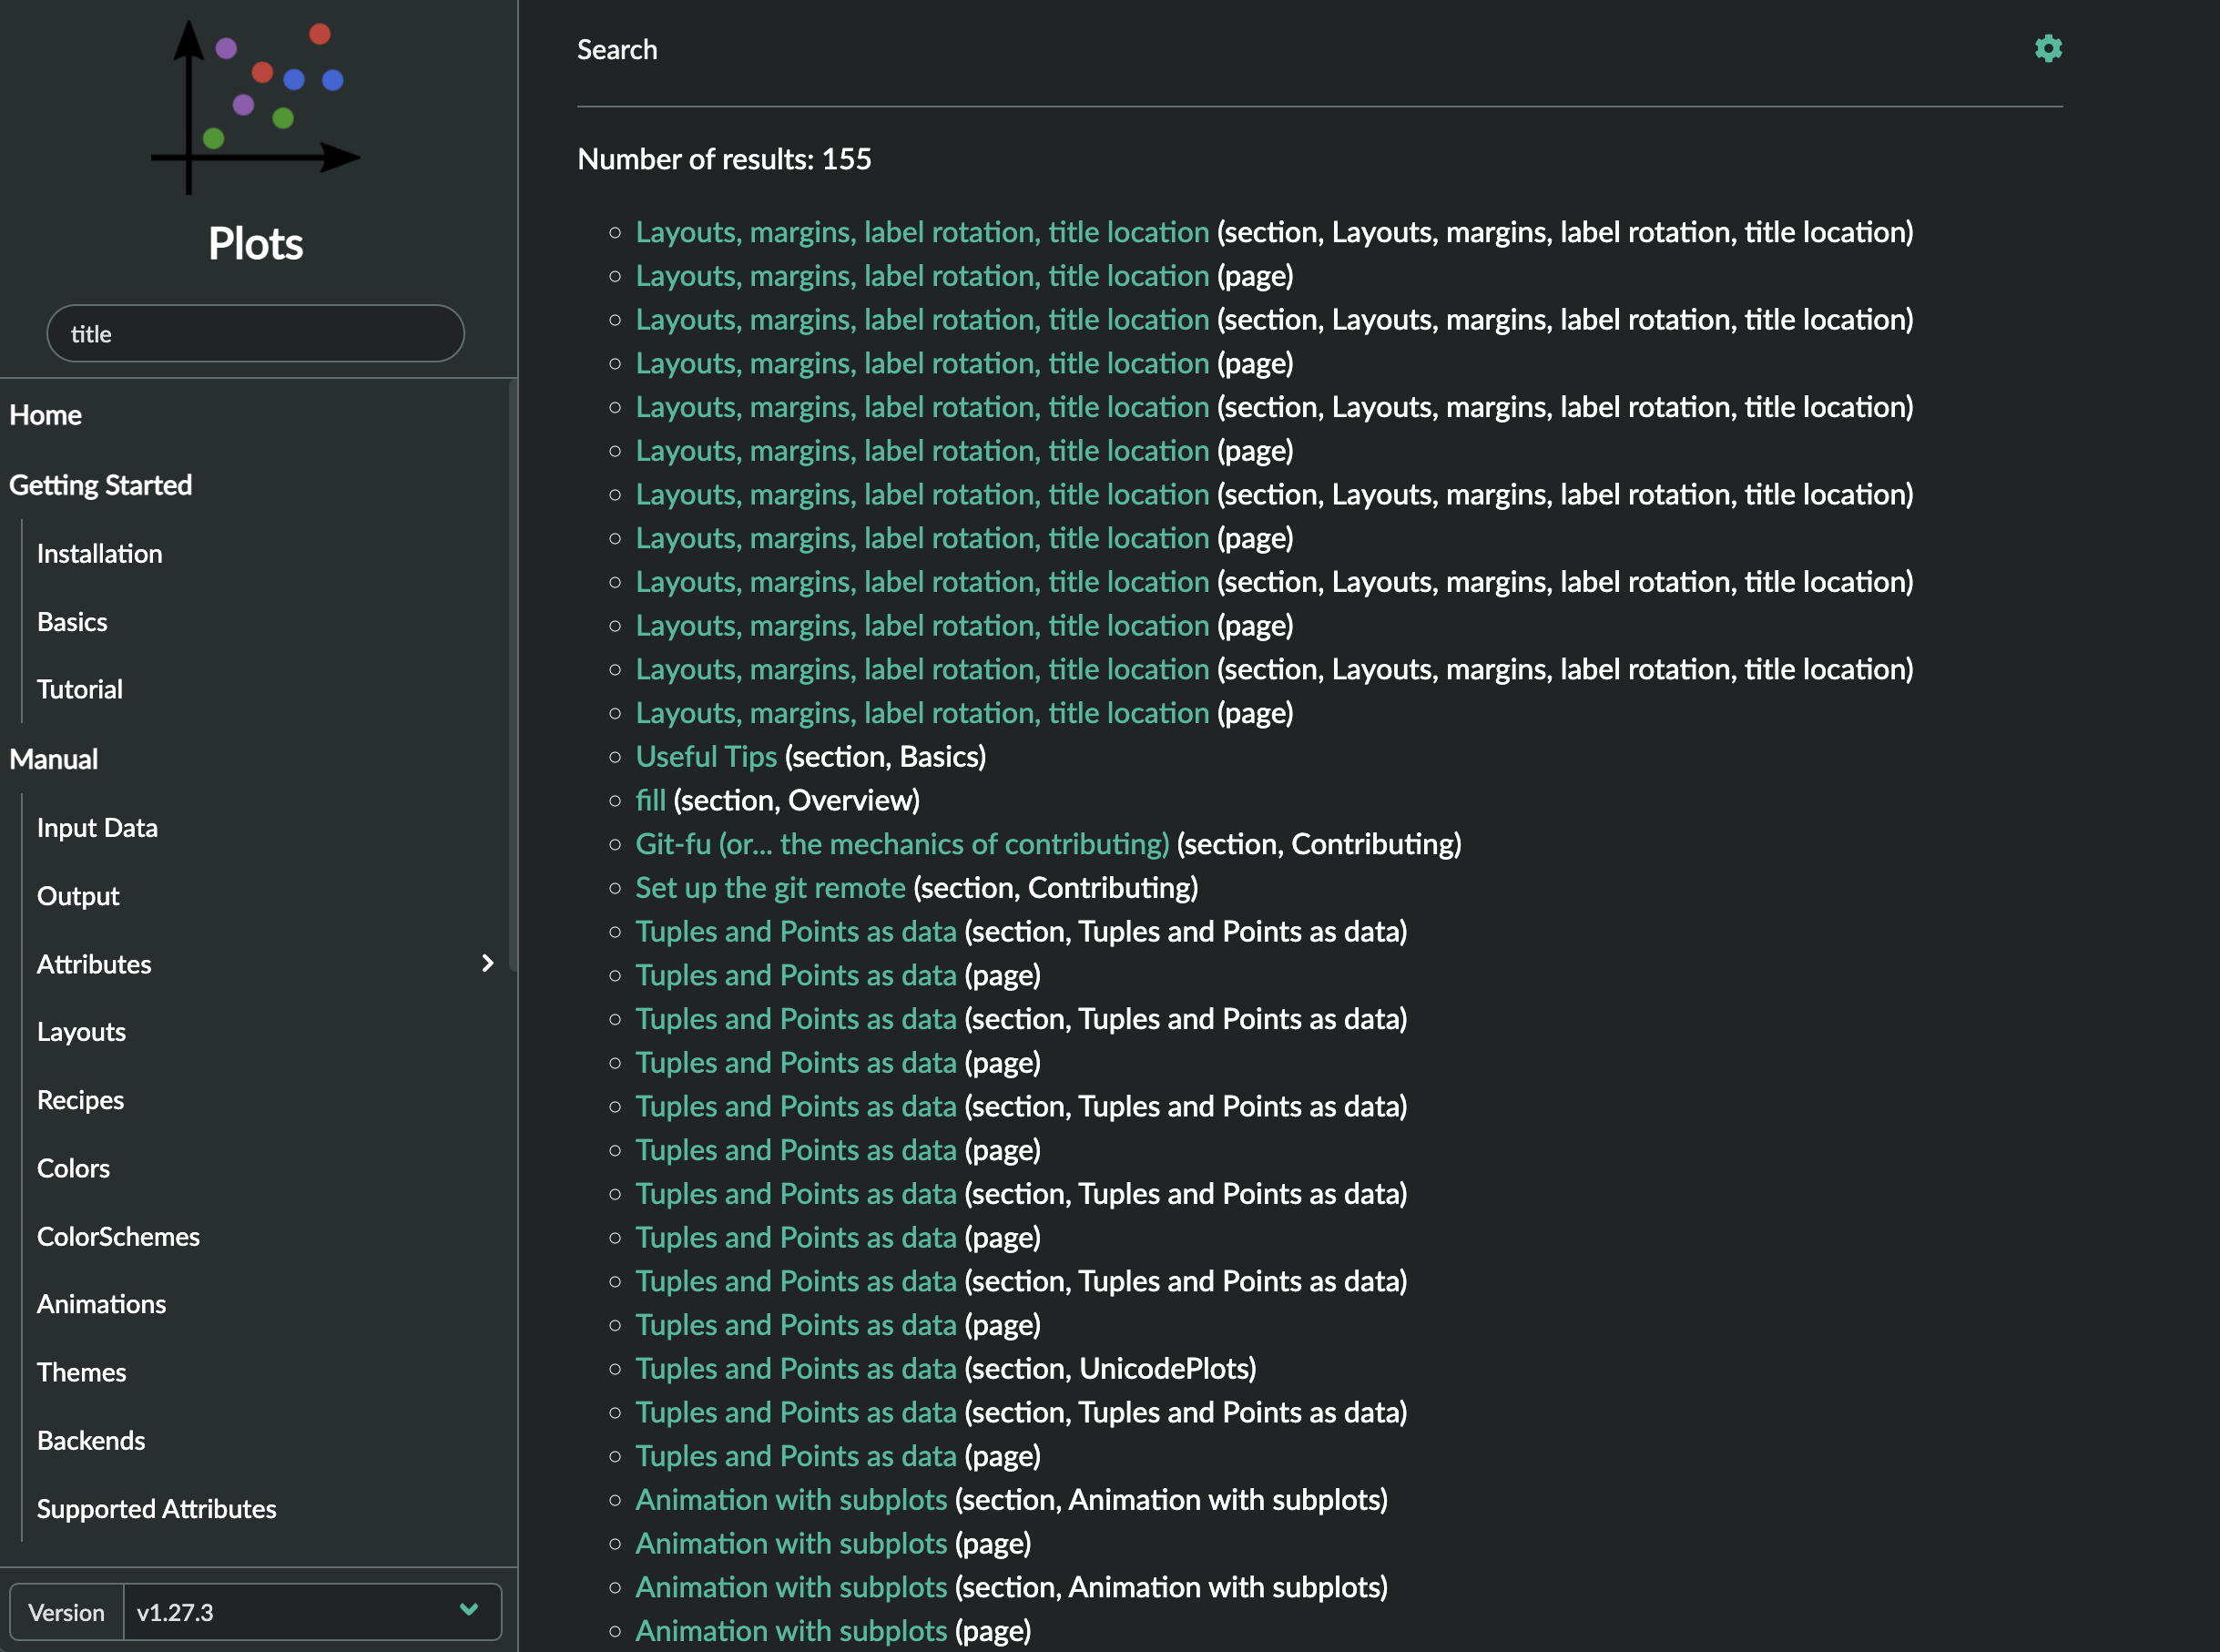The image size is (2220, 1652).
Task: Click the first Layouts, margins result link
Action: [922, 232]
